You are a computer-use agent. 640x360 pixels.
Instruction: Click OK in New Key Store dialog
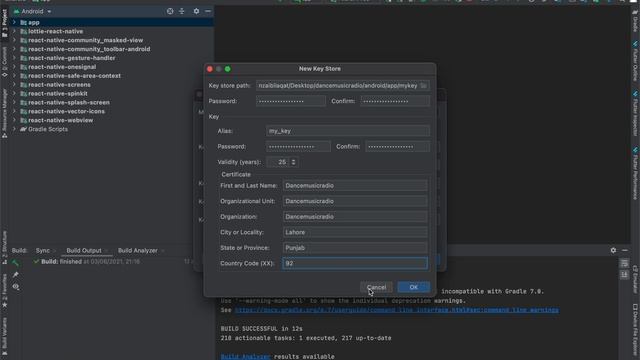point(413,287)
